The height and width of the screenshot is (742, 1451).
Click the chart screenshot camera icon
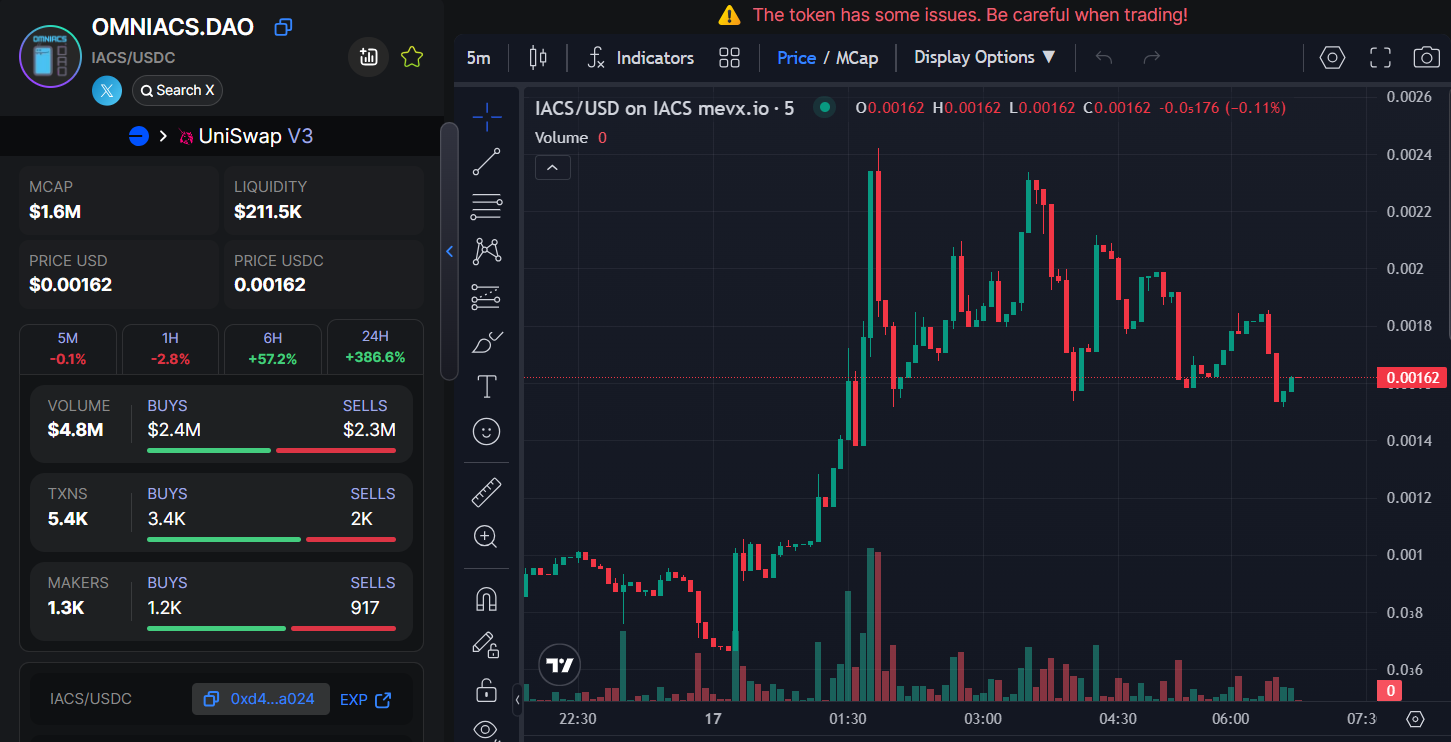tap(1426, 58)
